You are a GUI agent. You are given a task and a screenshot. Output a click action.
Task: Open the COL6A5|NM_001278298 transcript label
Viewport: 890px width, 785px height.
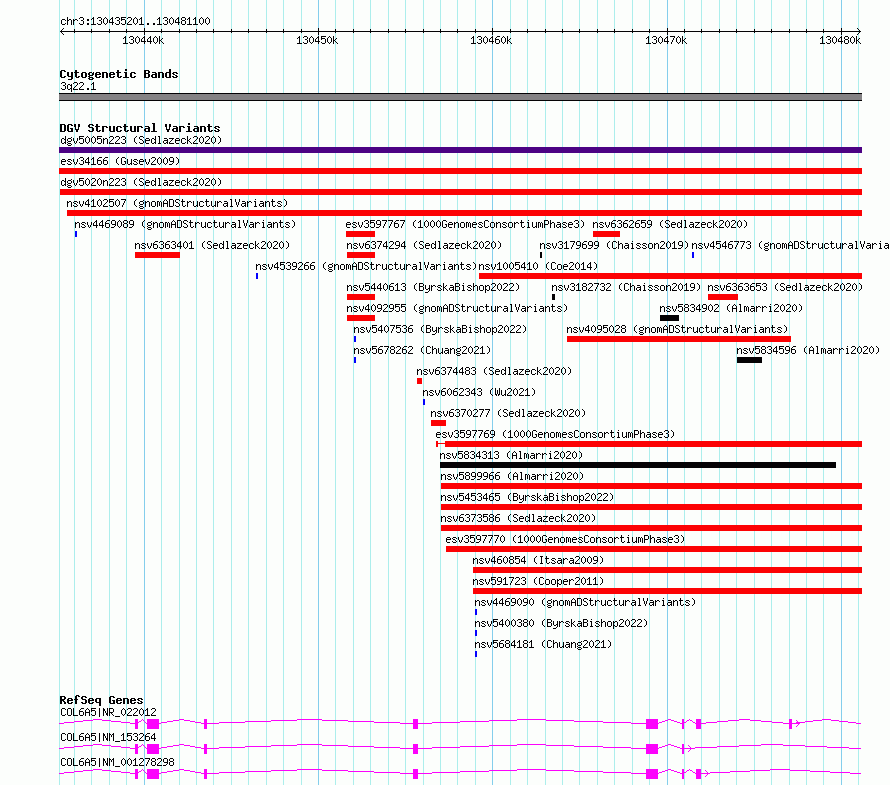[x=117, y=762]
